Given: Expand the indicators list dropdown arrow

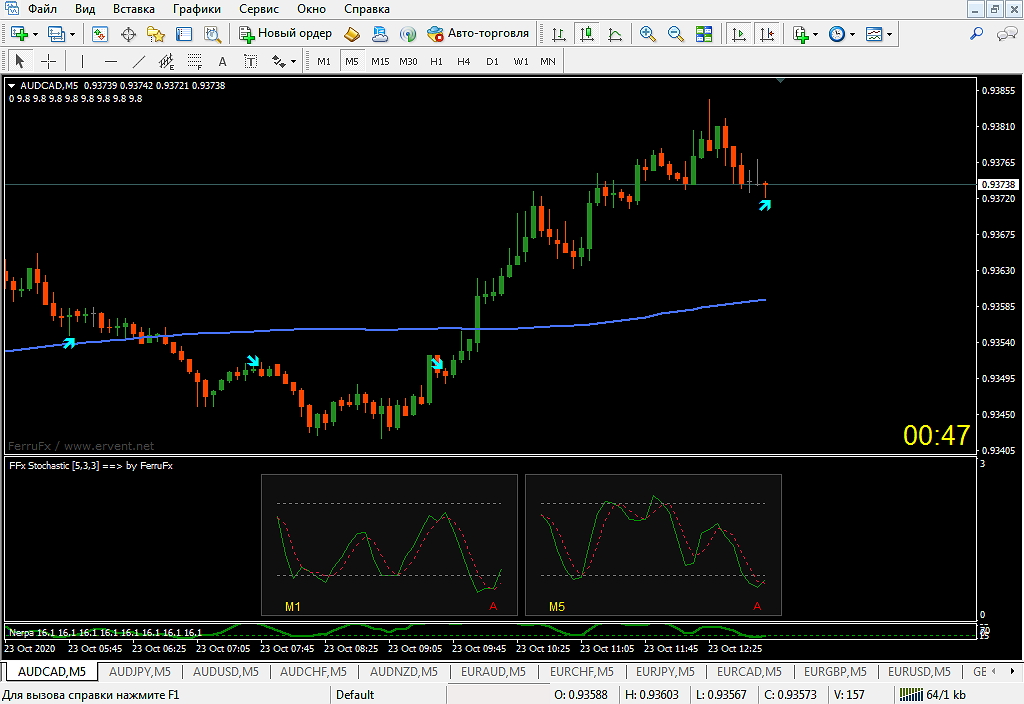Looking at the screenshot, I should coord(815,35).
